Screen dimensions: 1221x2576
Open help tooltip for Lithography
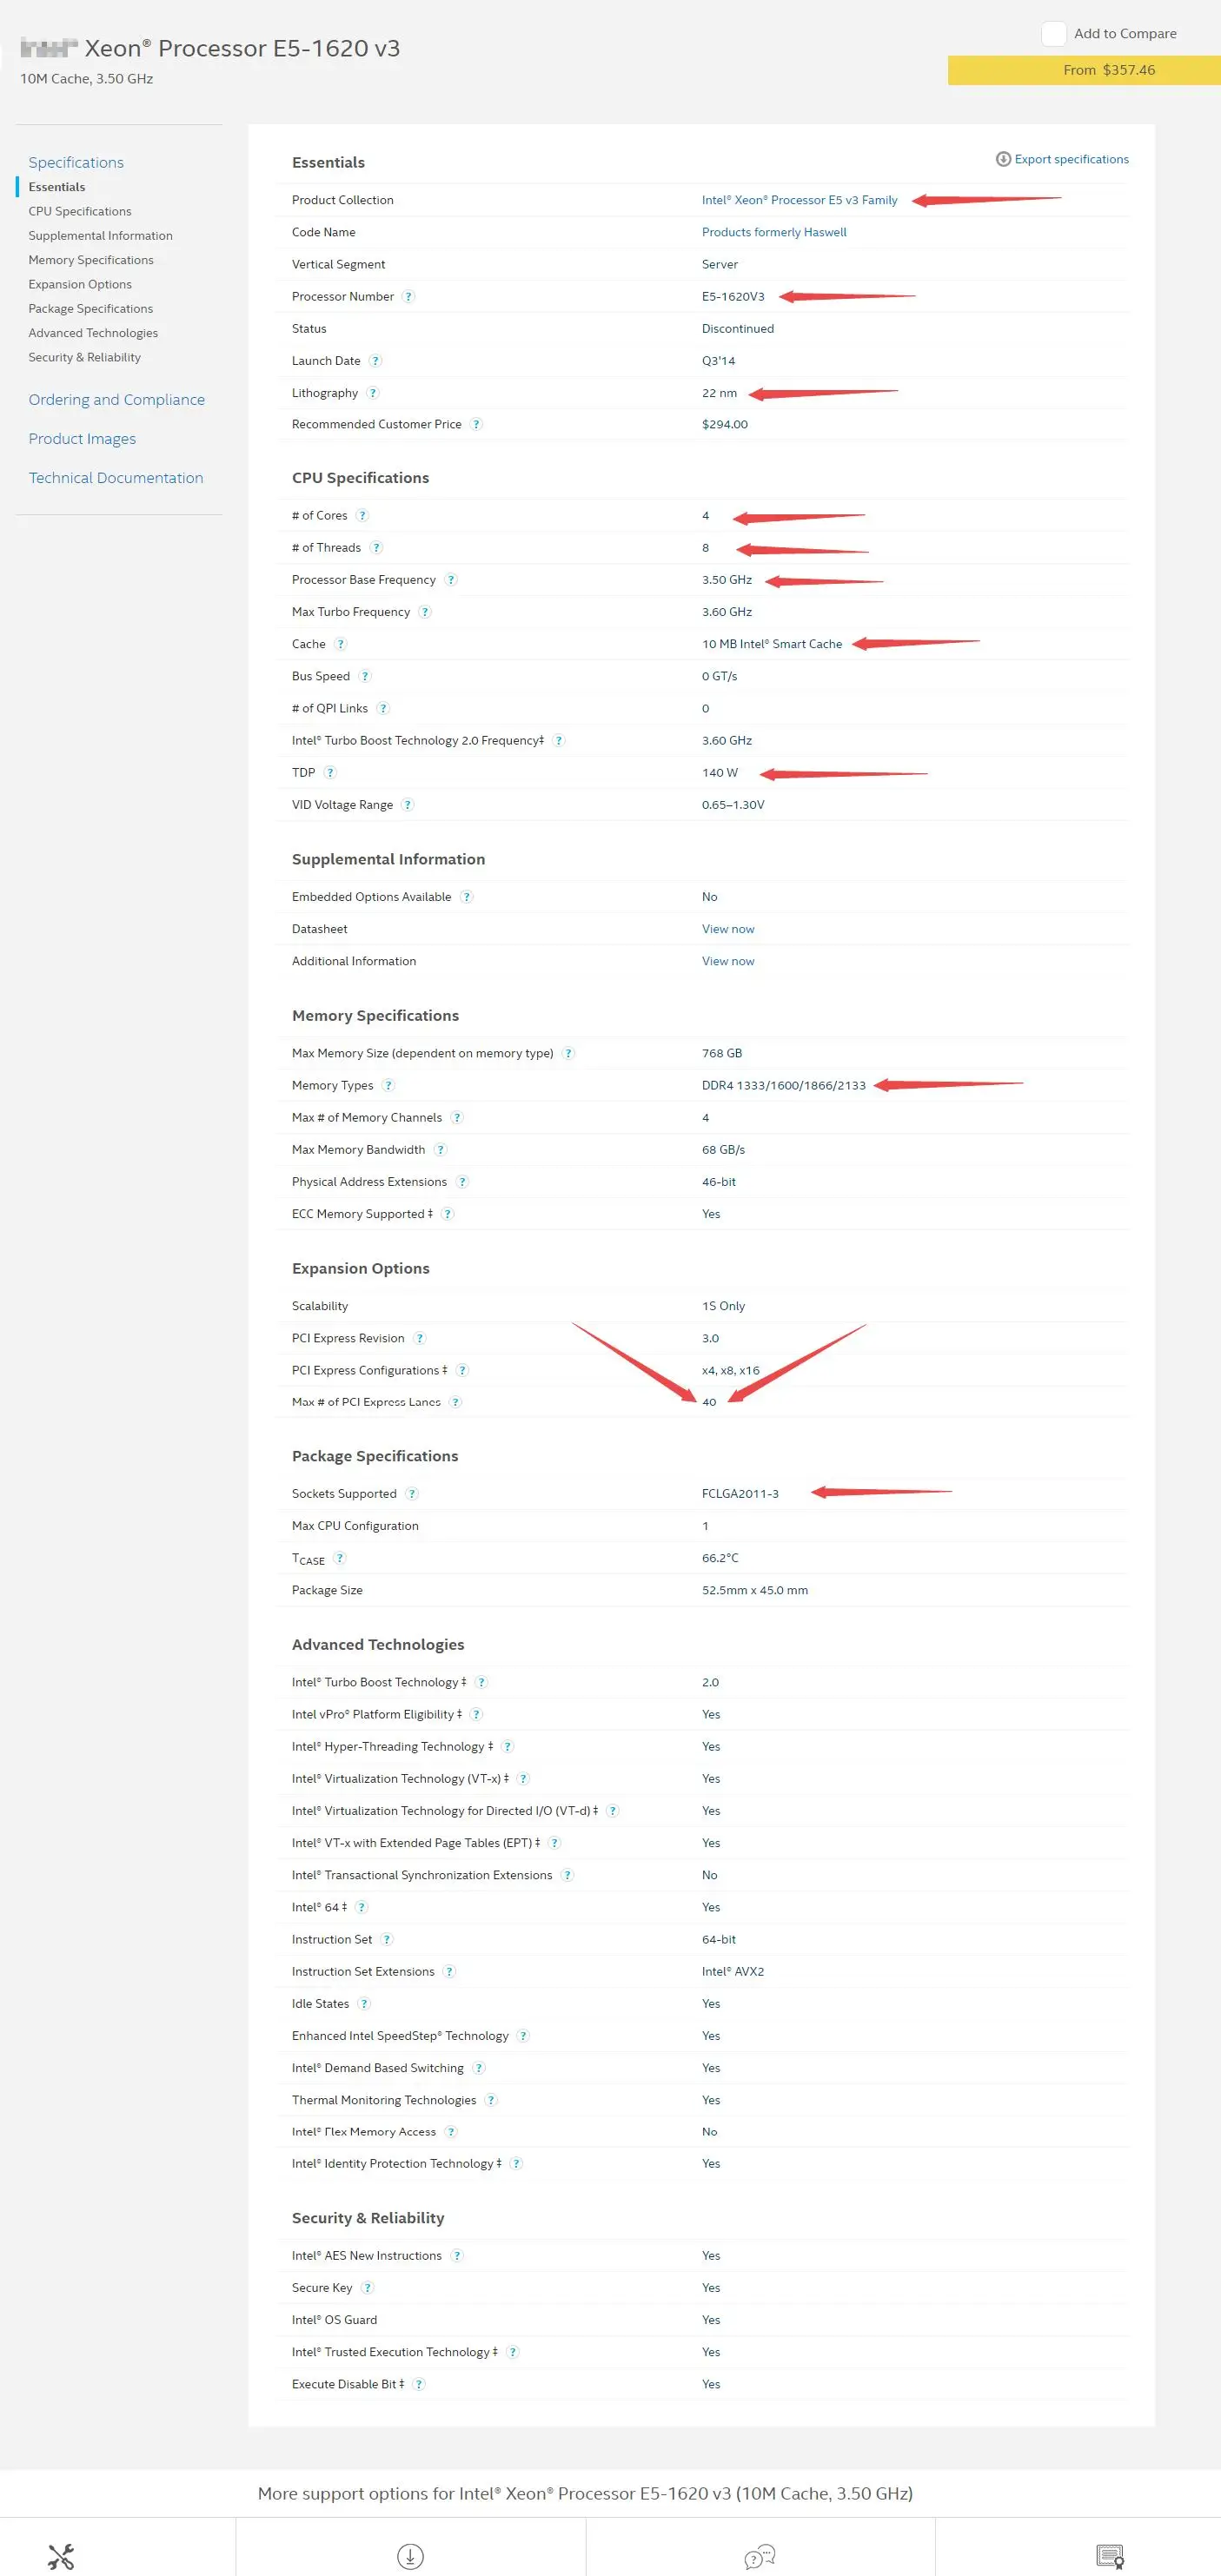373,393
